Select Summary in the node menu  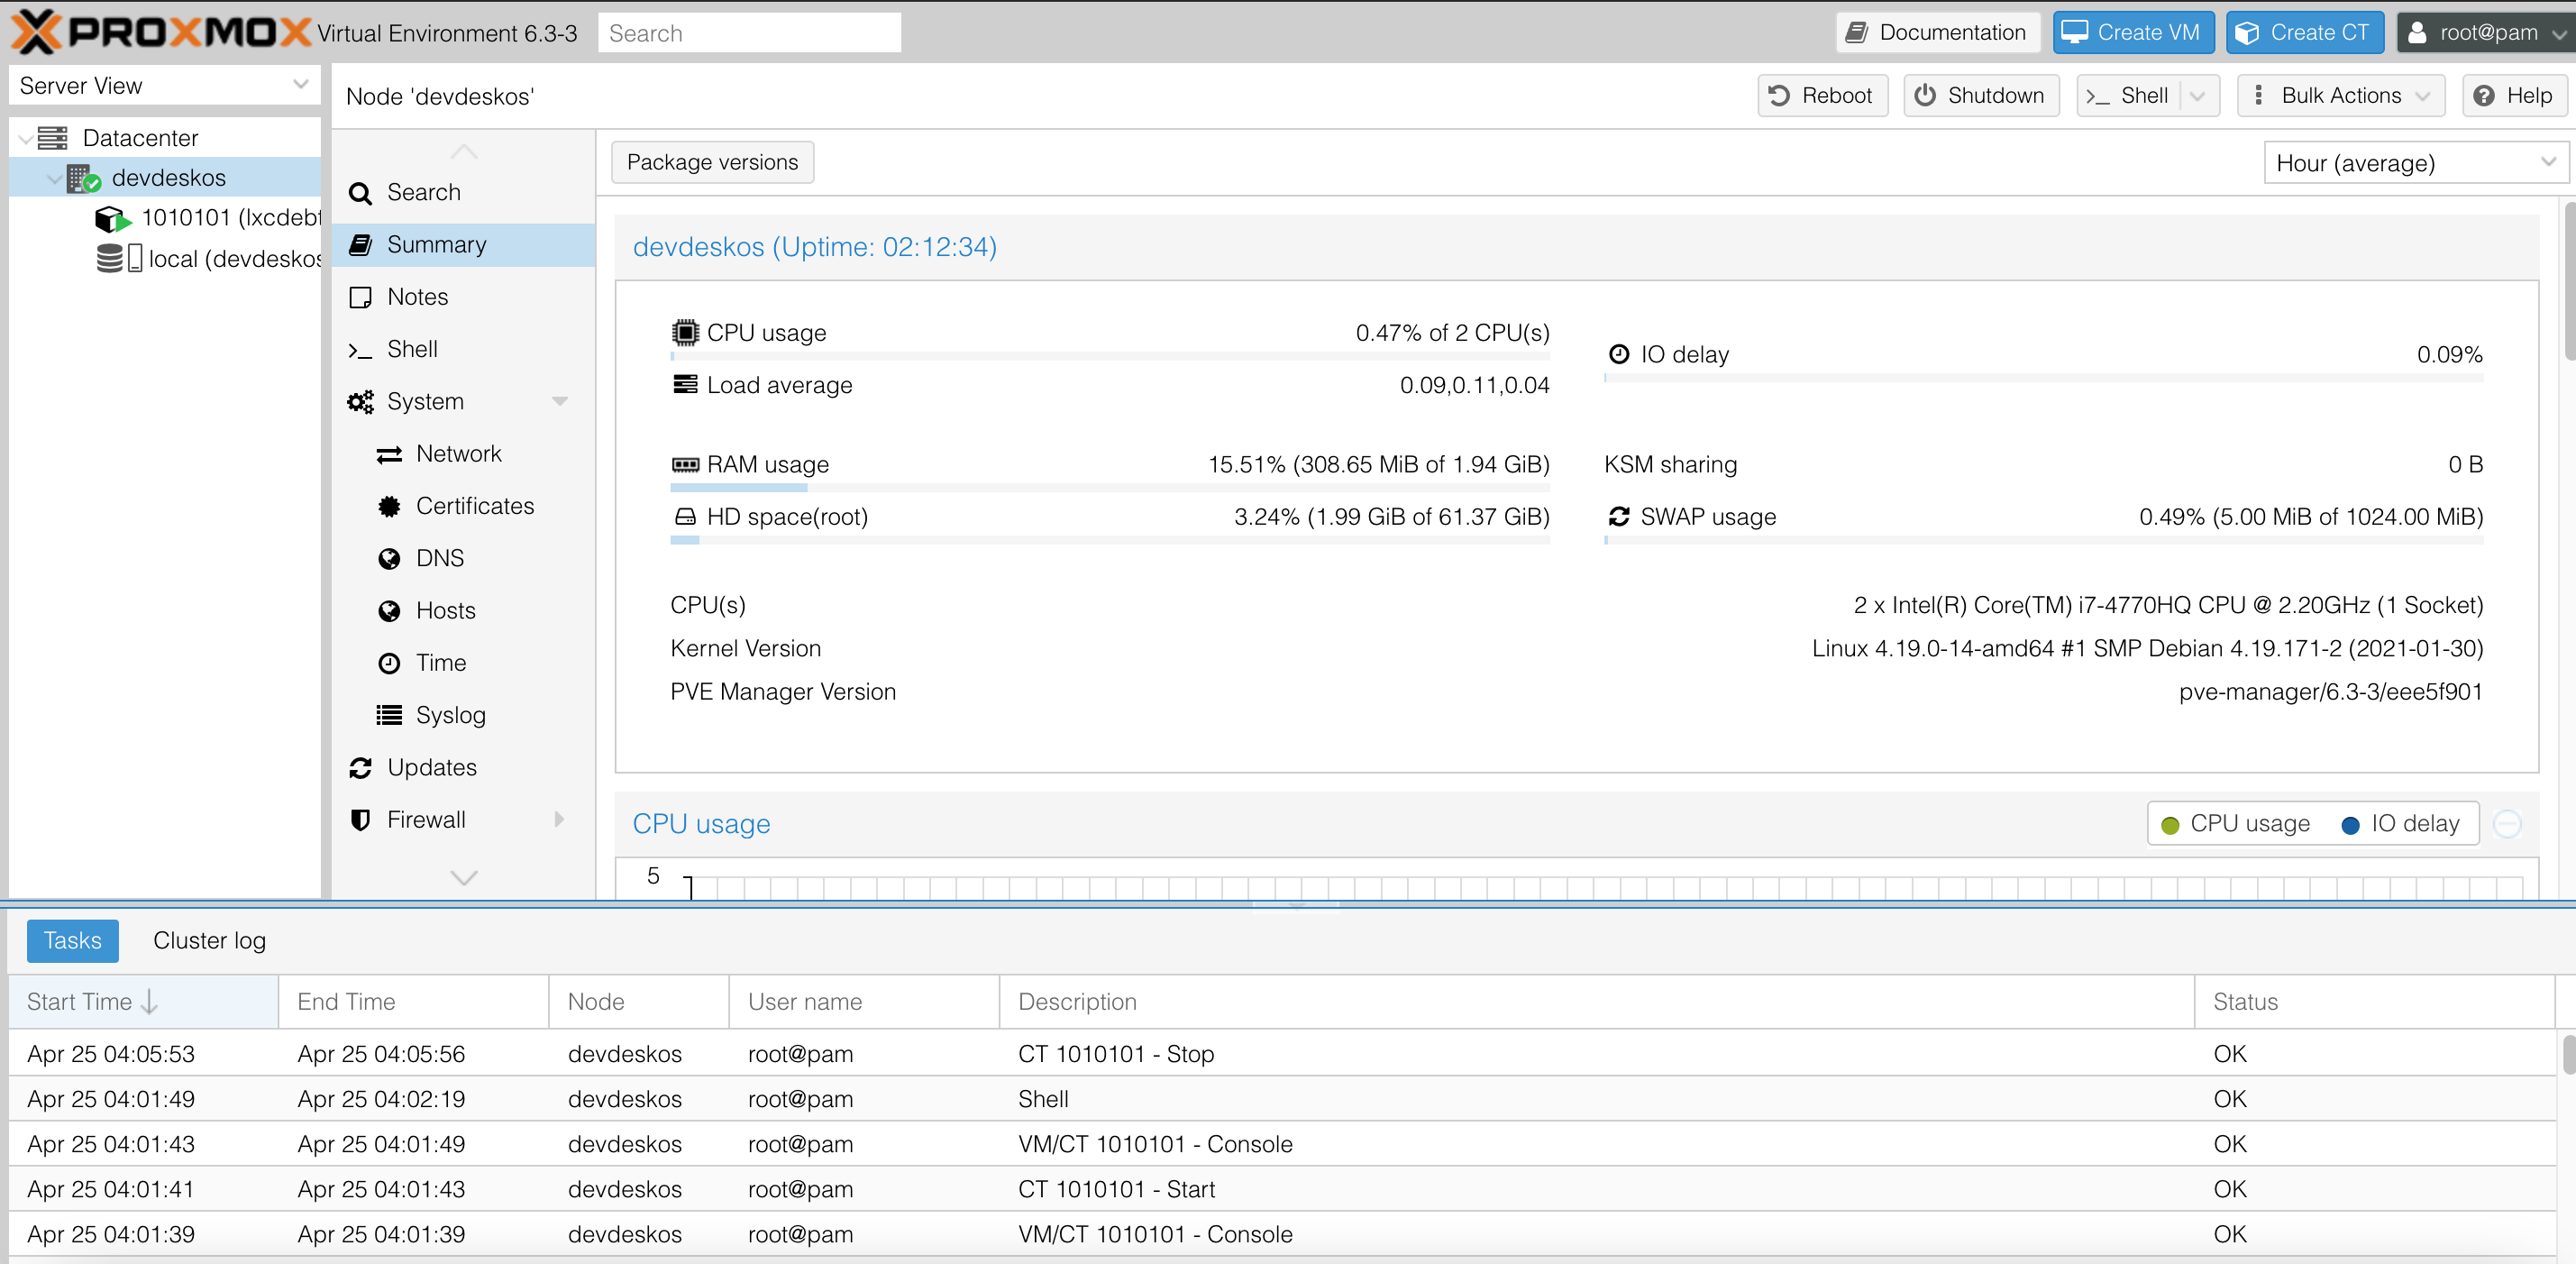pyautogui.click(x=464, y=245)
